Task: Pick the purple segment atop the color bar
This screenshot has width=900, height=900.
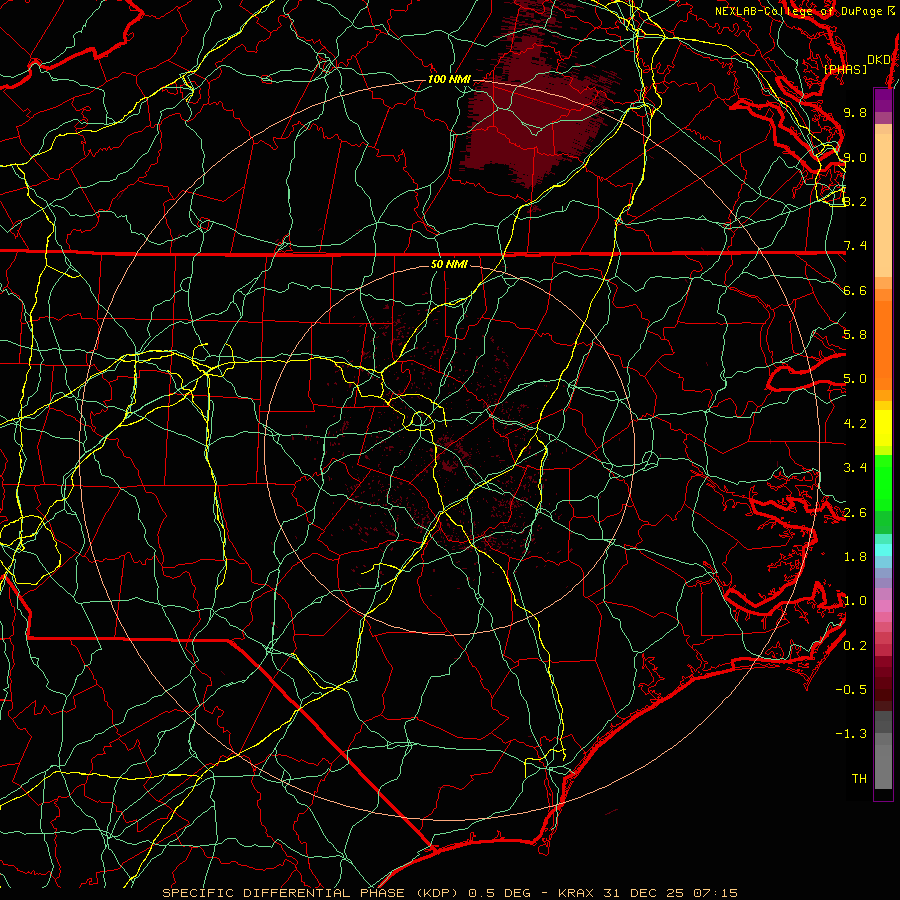Action: coord(883,100)
